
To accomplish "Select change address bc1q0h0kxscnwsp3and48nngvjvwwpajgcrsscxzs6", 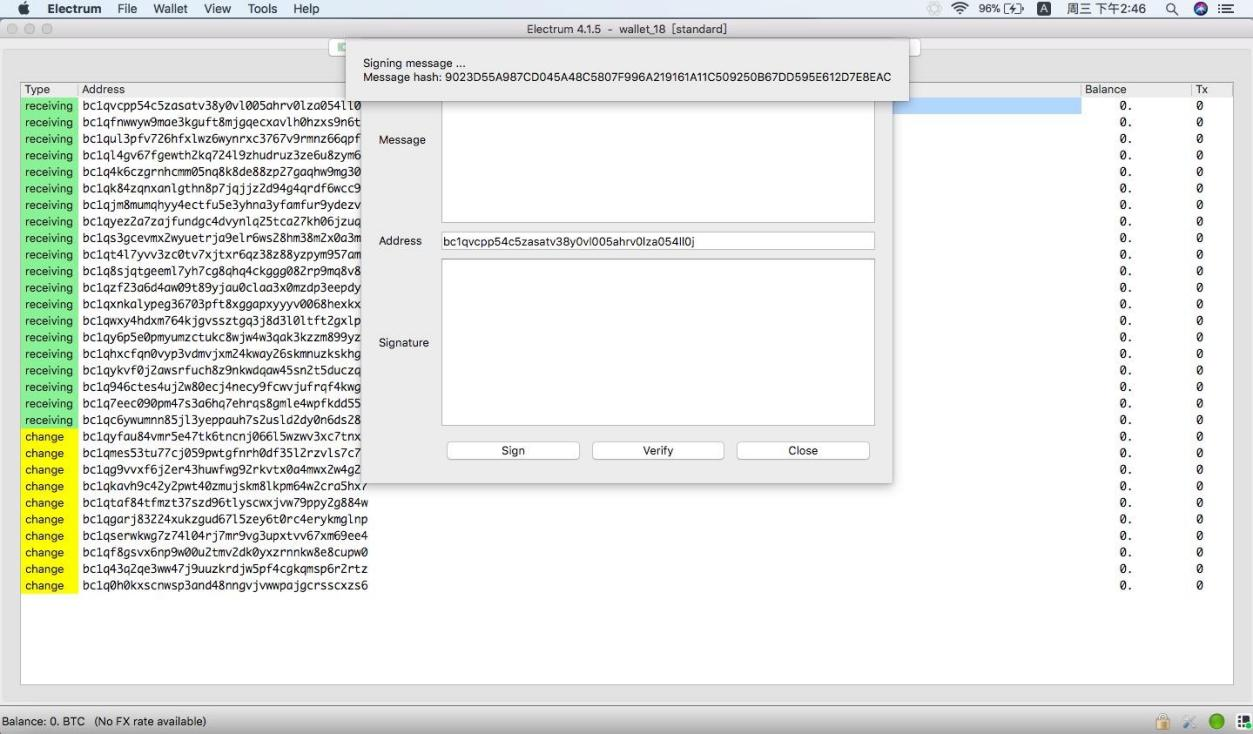I will tap(225, 585).
